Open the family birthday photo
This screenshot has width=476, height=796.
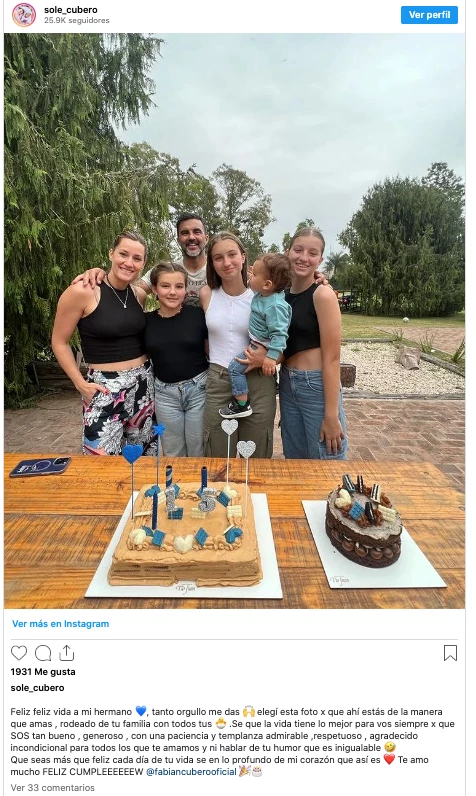[x=234, y=321]
